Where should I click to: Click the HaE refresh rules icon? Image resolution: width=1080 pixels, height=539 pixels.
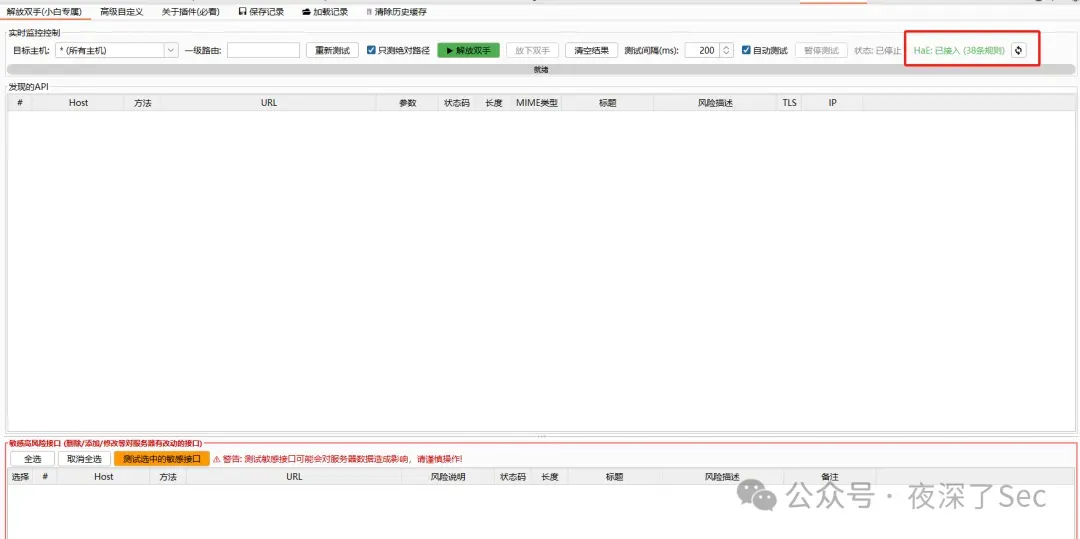pyautogui.click(x=1019, y=50)
